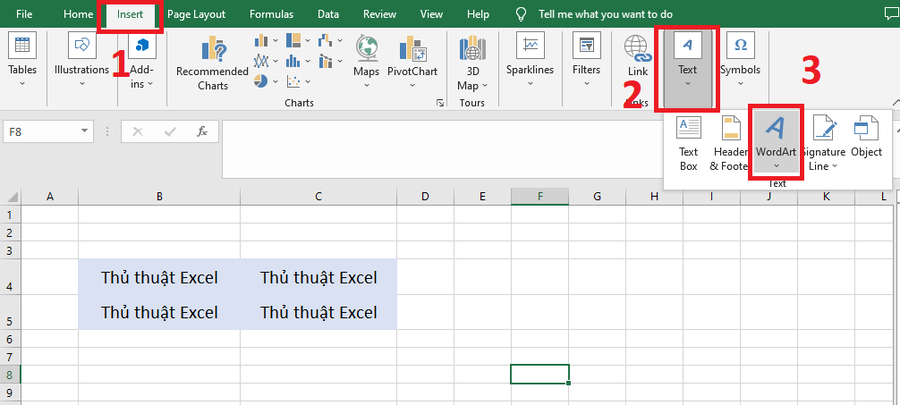The image size is (900, 405).
Task: Select cell C5 containing Thủ thuật Excel
Action: [319, 312]
